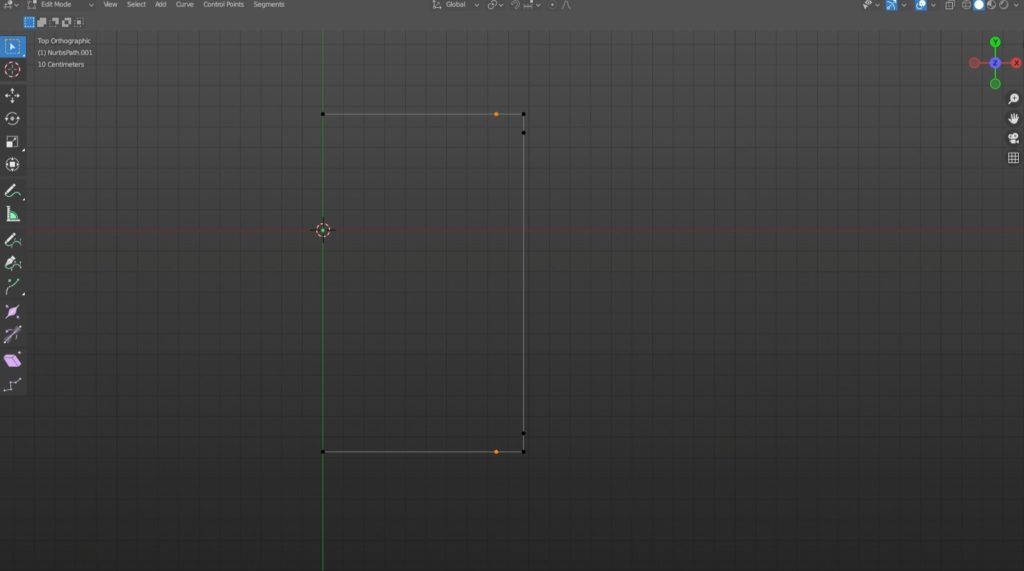Image resolution: width=1024 pixels, height=571 pixels.
Task: Click the hand pan view icon
Action: [1013, 118]
